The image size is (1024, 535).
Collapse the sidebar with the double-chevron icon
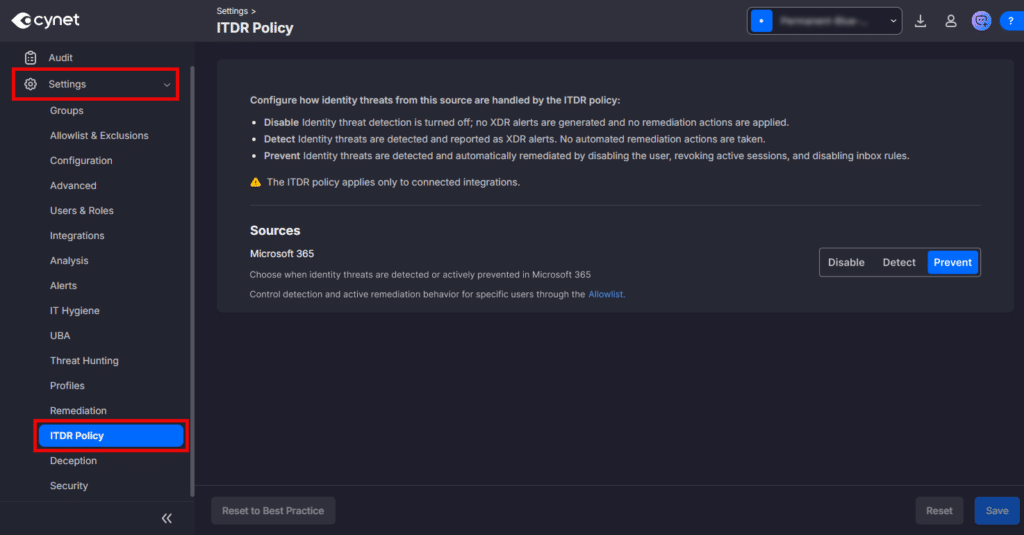[x=167, y=518]
